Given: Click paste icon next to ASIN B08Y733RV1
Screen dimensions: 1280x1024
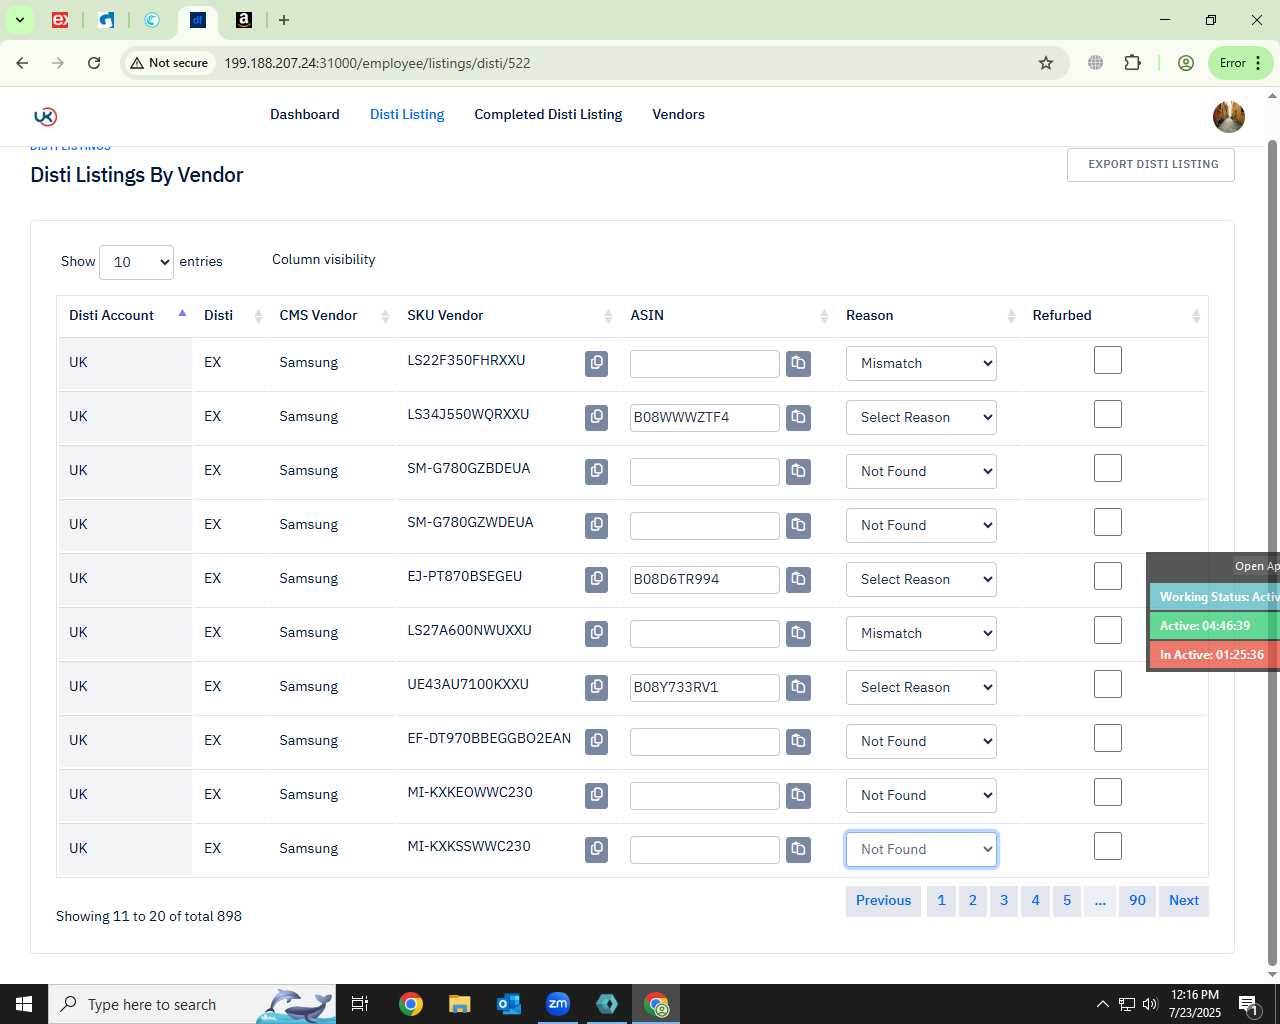Looking at the screenshot, I should click(798, 687).
